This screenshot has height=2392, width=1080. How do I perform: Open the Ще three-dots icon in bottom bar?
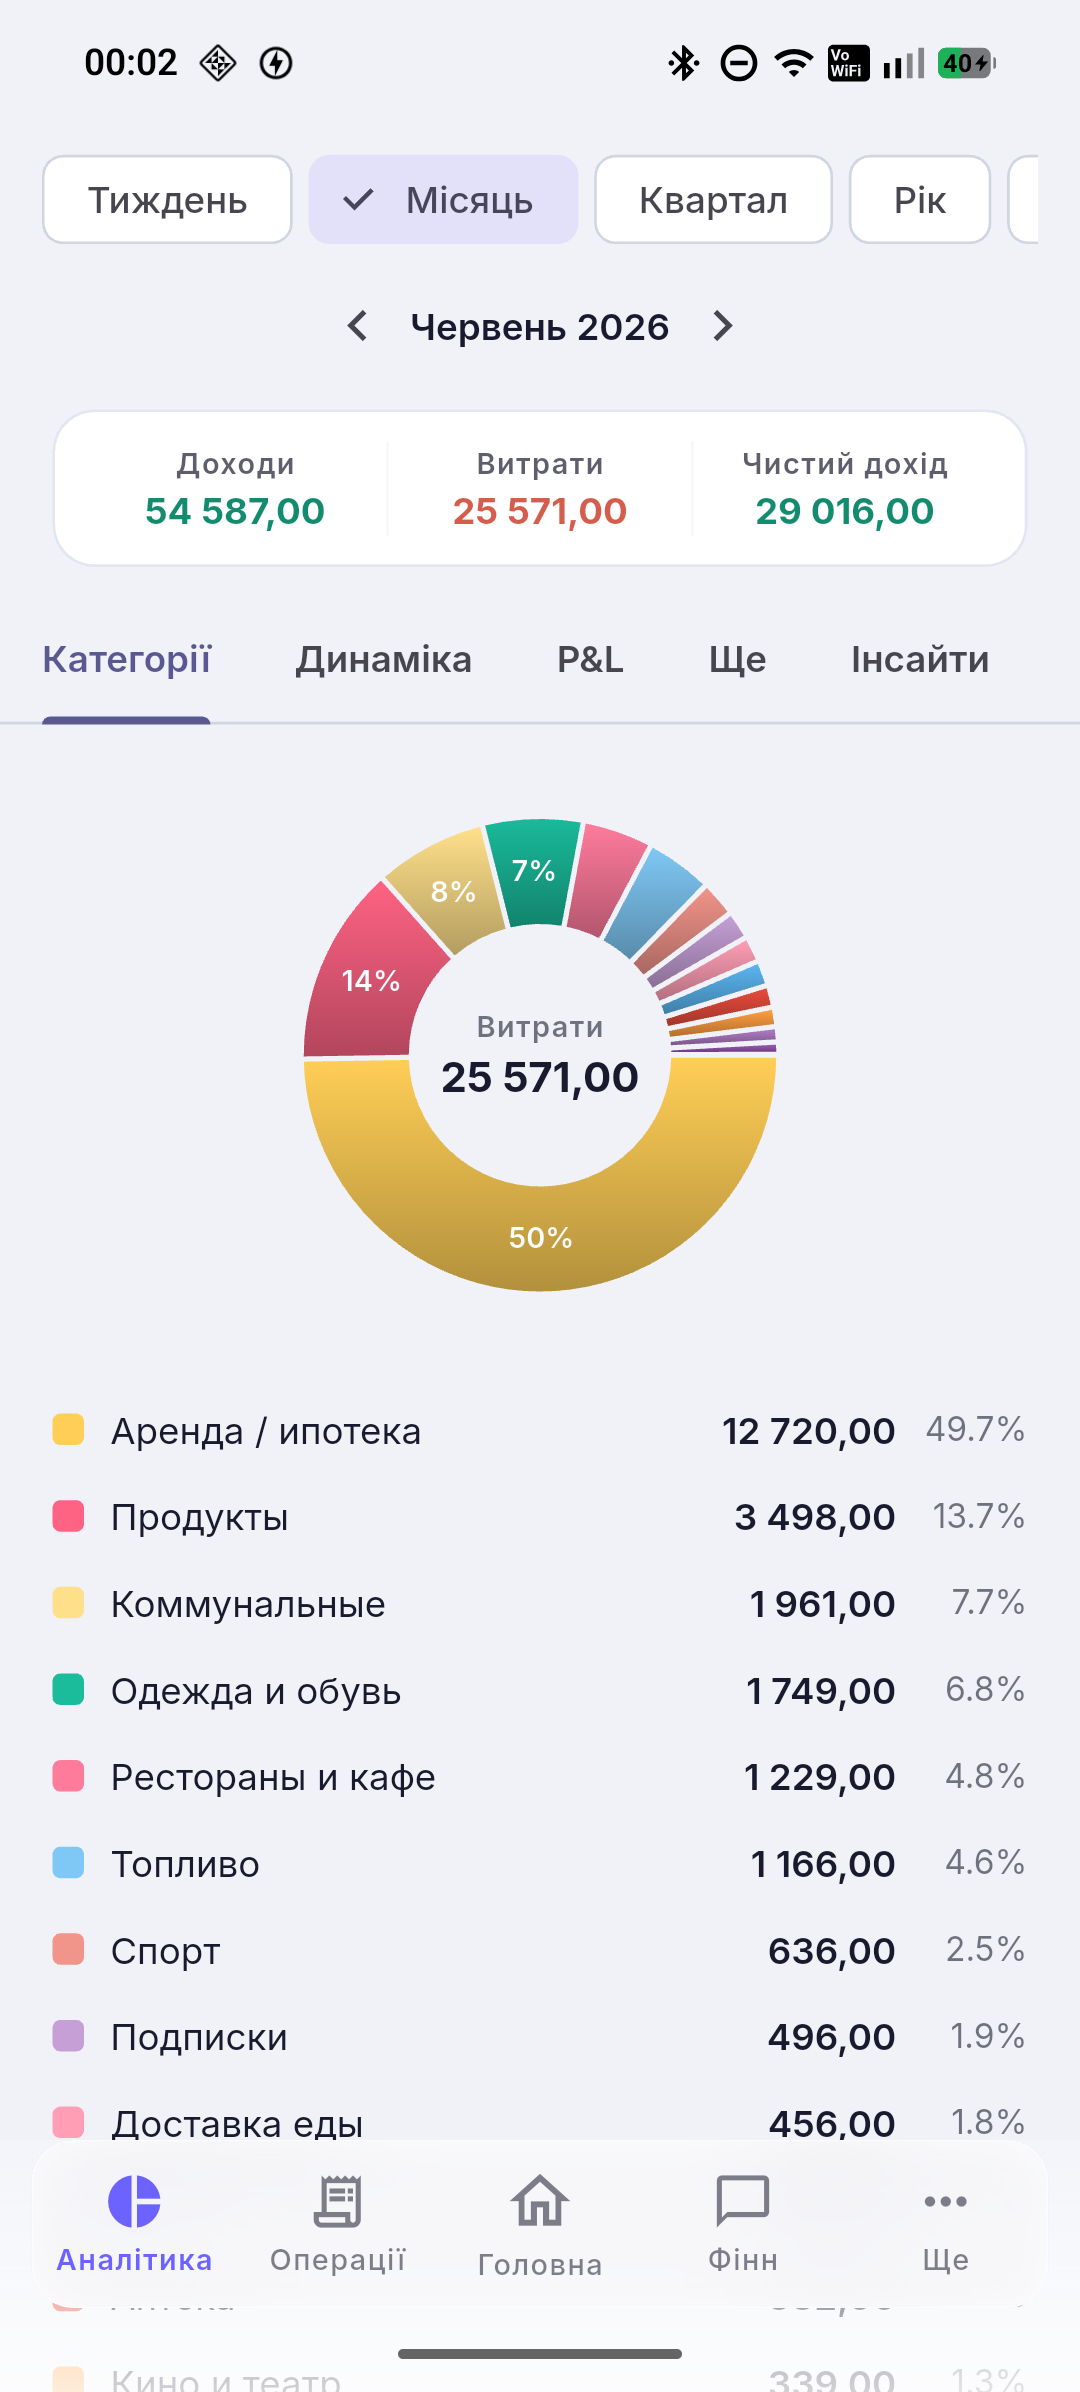coord(945,2201)
